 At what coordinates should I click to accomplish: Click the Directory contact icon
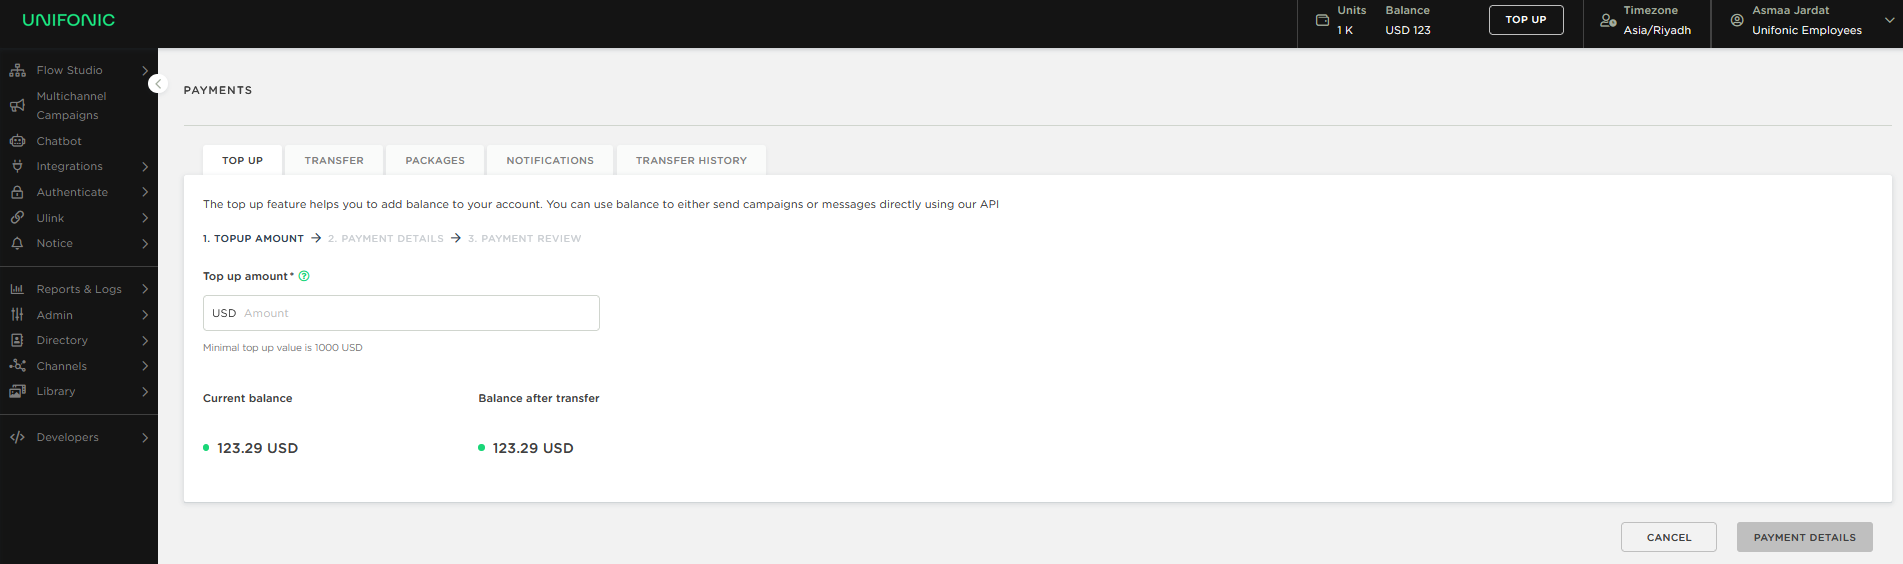point(17,340)
